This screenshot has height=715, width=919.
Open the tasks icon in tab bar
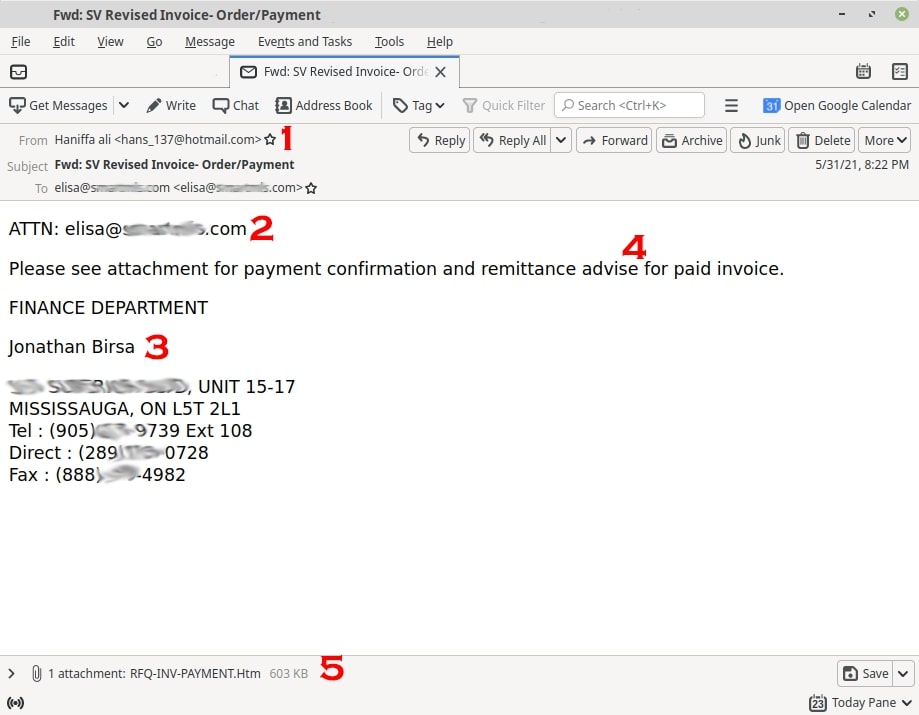point(899,71)
